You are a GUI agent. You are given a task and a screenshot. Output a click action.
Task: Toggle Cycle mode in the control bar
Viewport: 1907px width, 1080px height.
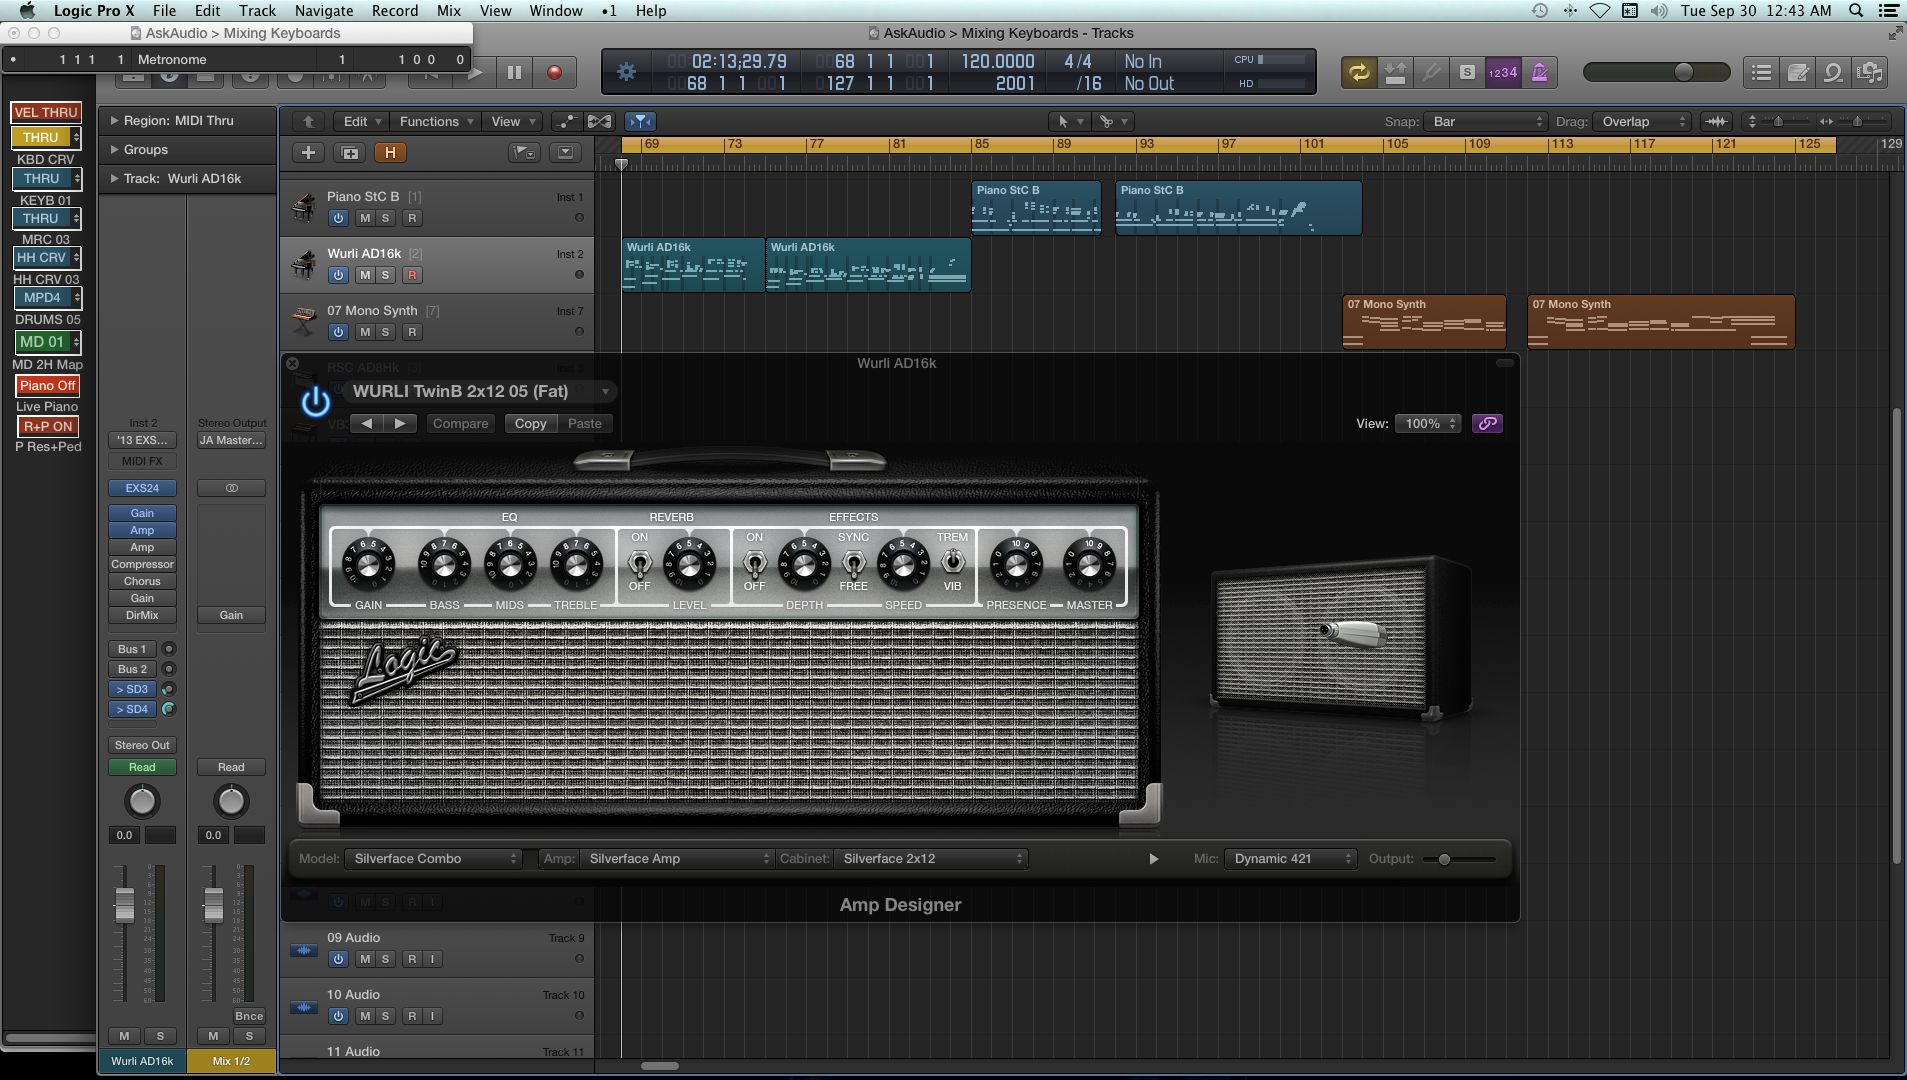pos(1358,72)
